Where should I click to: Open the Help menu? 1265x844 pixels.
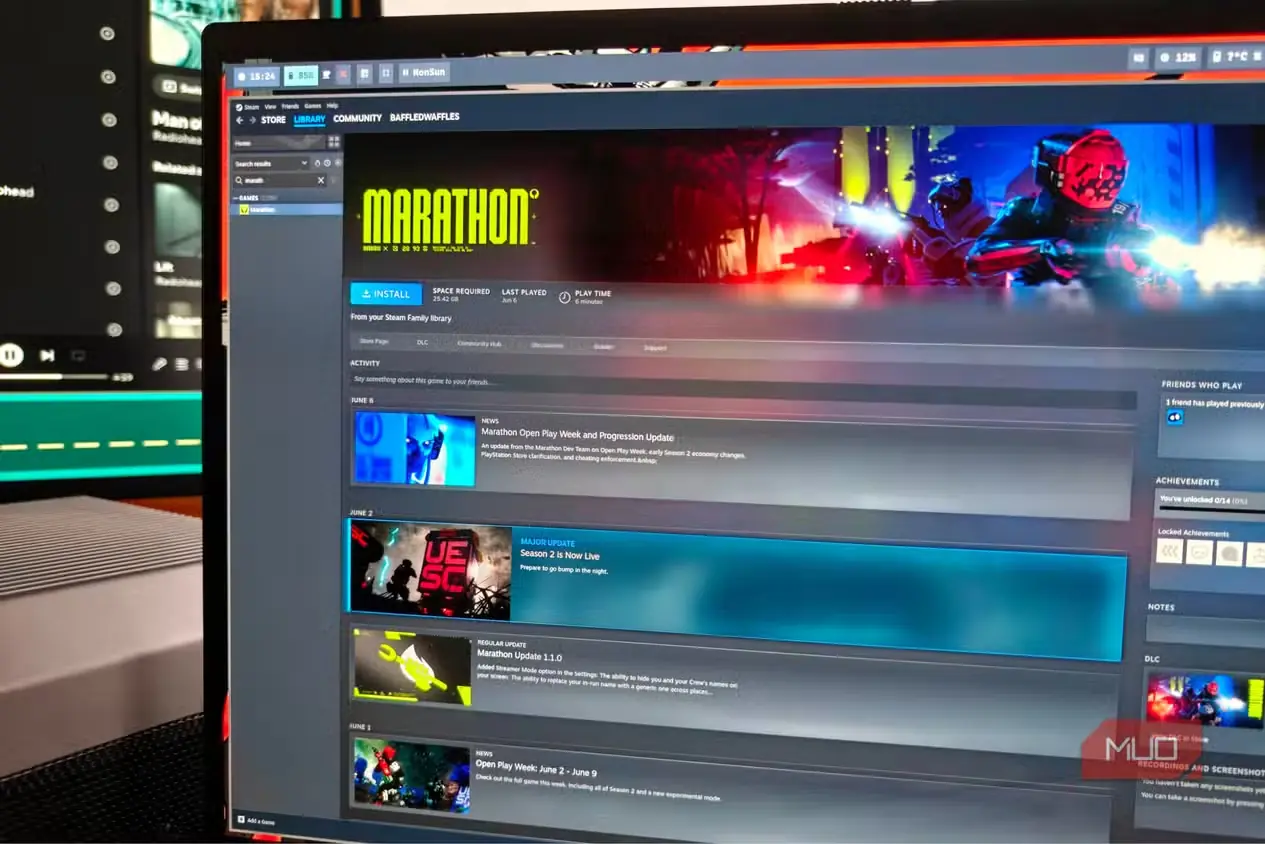point(332,106)
